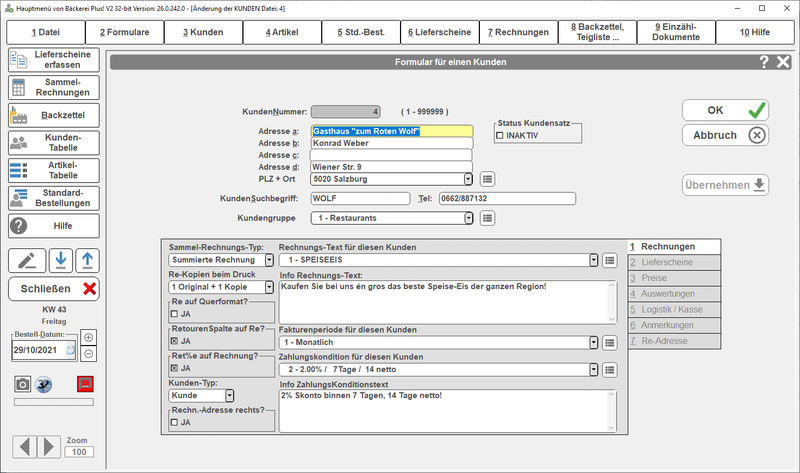Open the 6 Lieferscheine menu
The image size is (800, 473).
[440, 32]
